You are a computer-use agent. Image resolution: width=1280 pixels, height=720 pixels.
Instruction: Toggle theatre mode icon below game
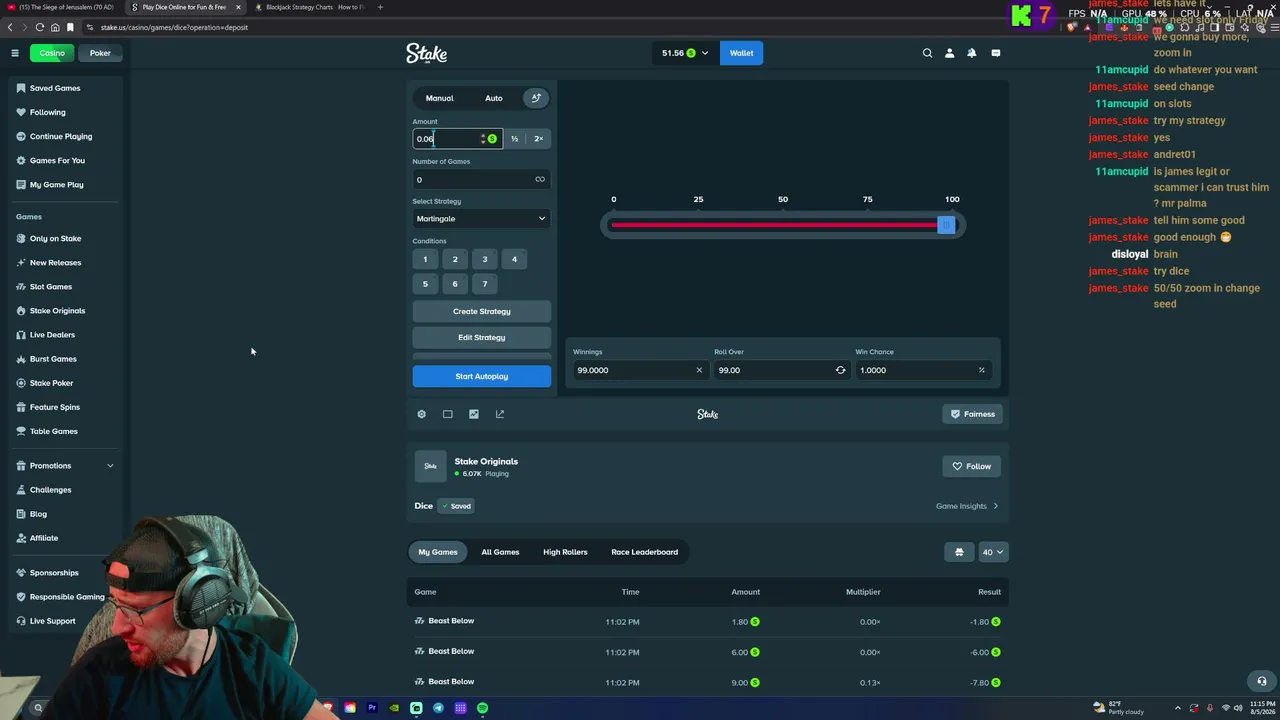click(x=447, y=414)
